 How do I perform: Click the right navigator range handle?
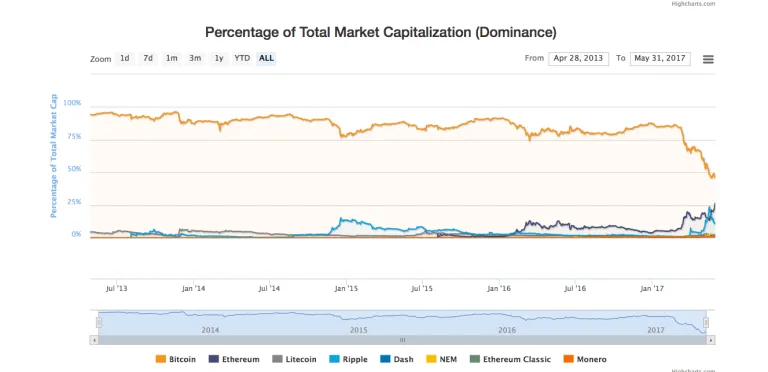coord(706,323)
